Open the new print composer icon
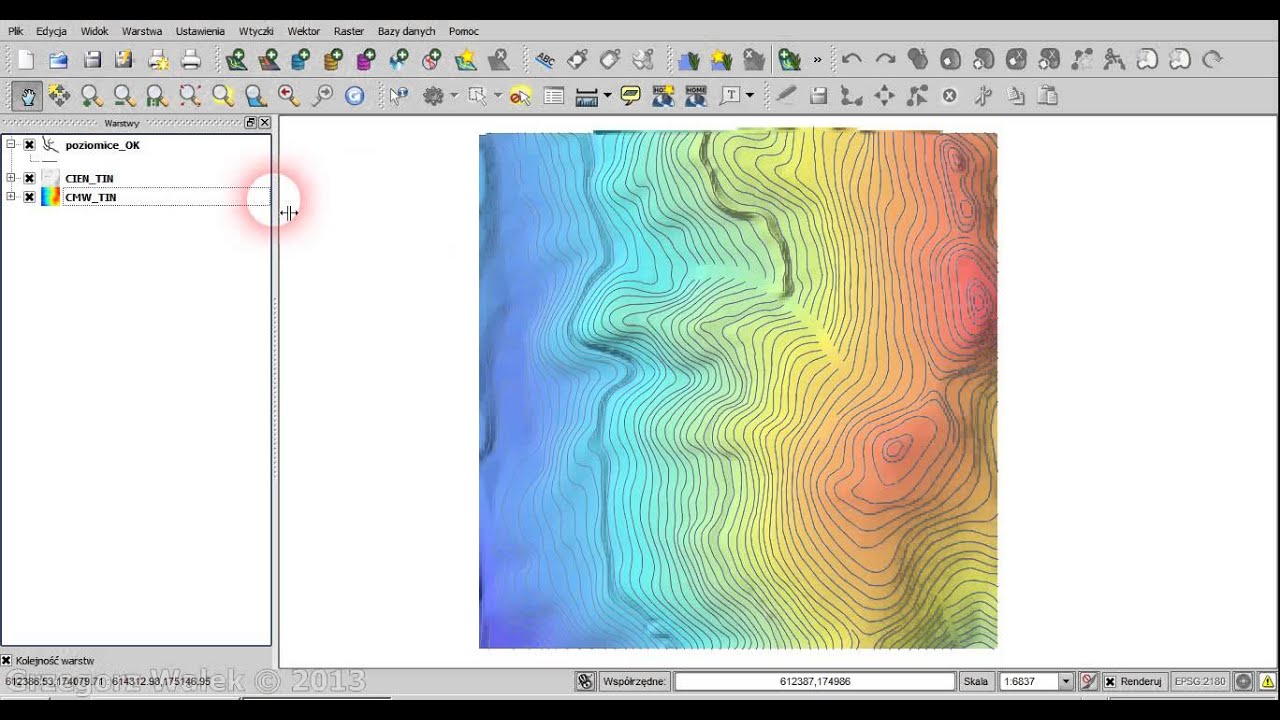1280x720 pixels. pyautogui.click(x=158, y=60)
